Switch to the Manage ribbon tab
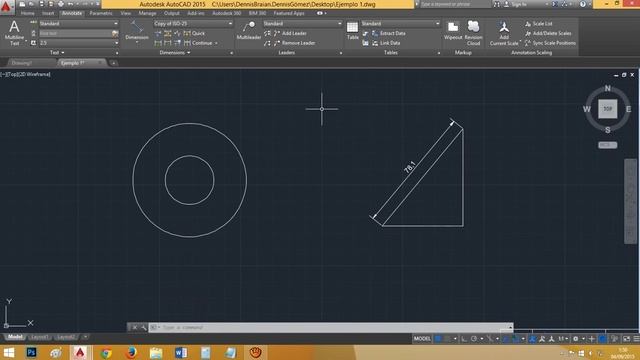640x360 pixels. (147, 13)
